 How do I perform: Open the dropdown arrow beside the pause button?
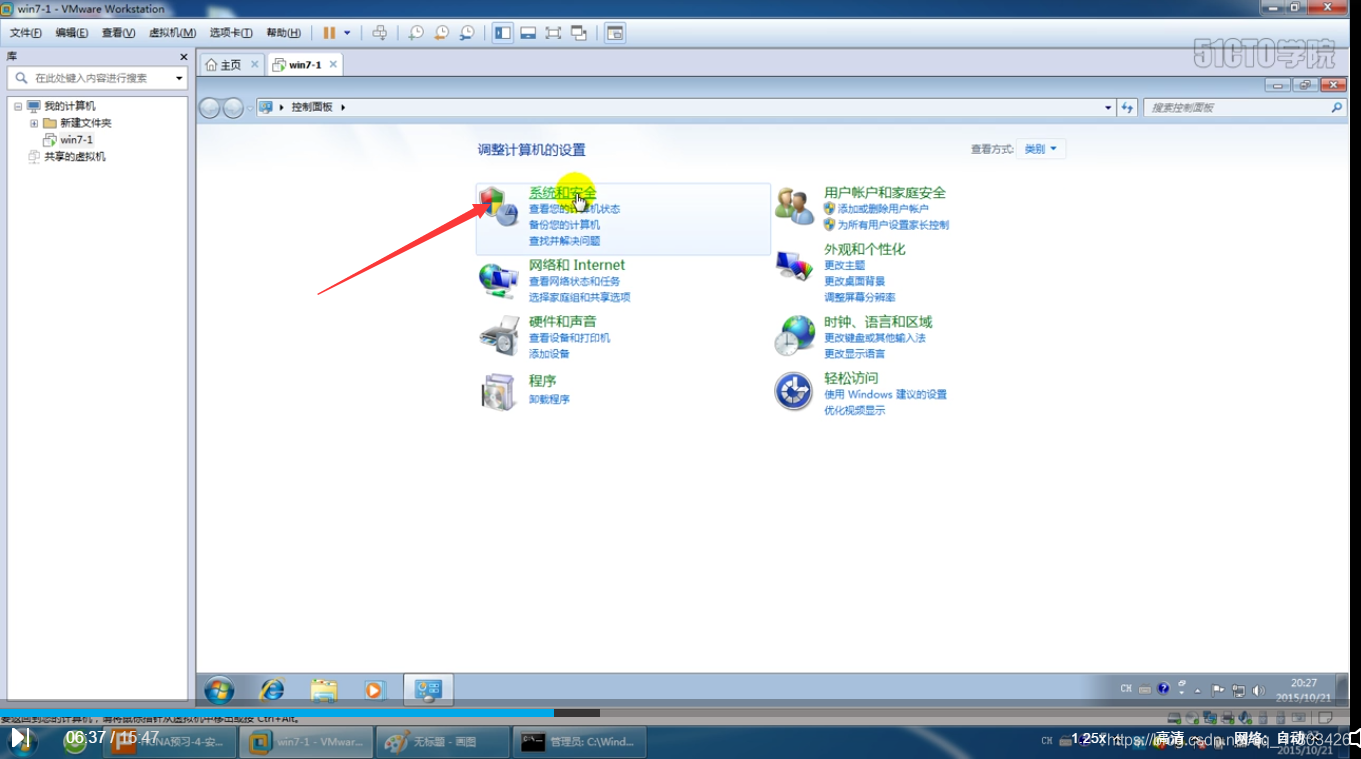[x=347, y=33]
